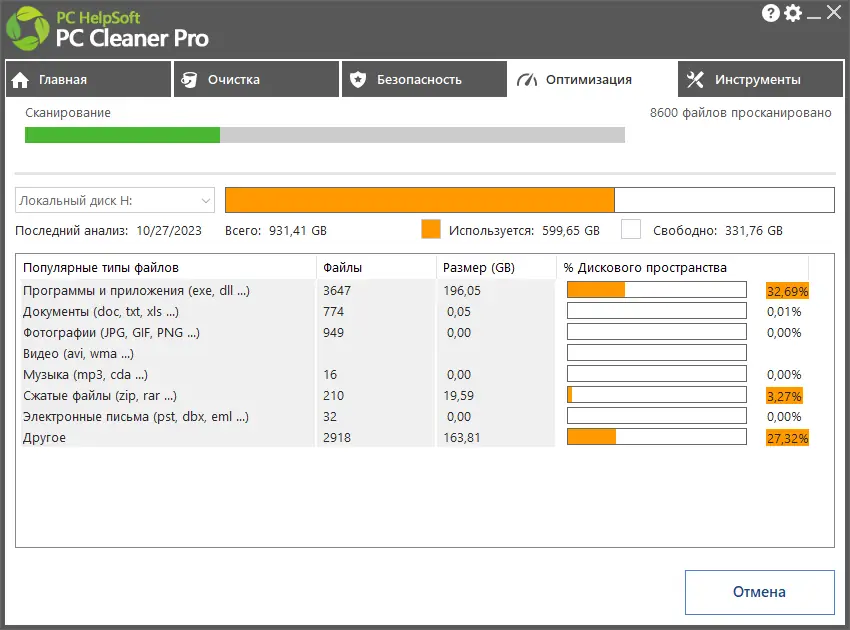Image resolution: width=850 pixels, height=630 pixels.
Task: Open settings via the gear icon
Action: point(793,12)
